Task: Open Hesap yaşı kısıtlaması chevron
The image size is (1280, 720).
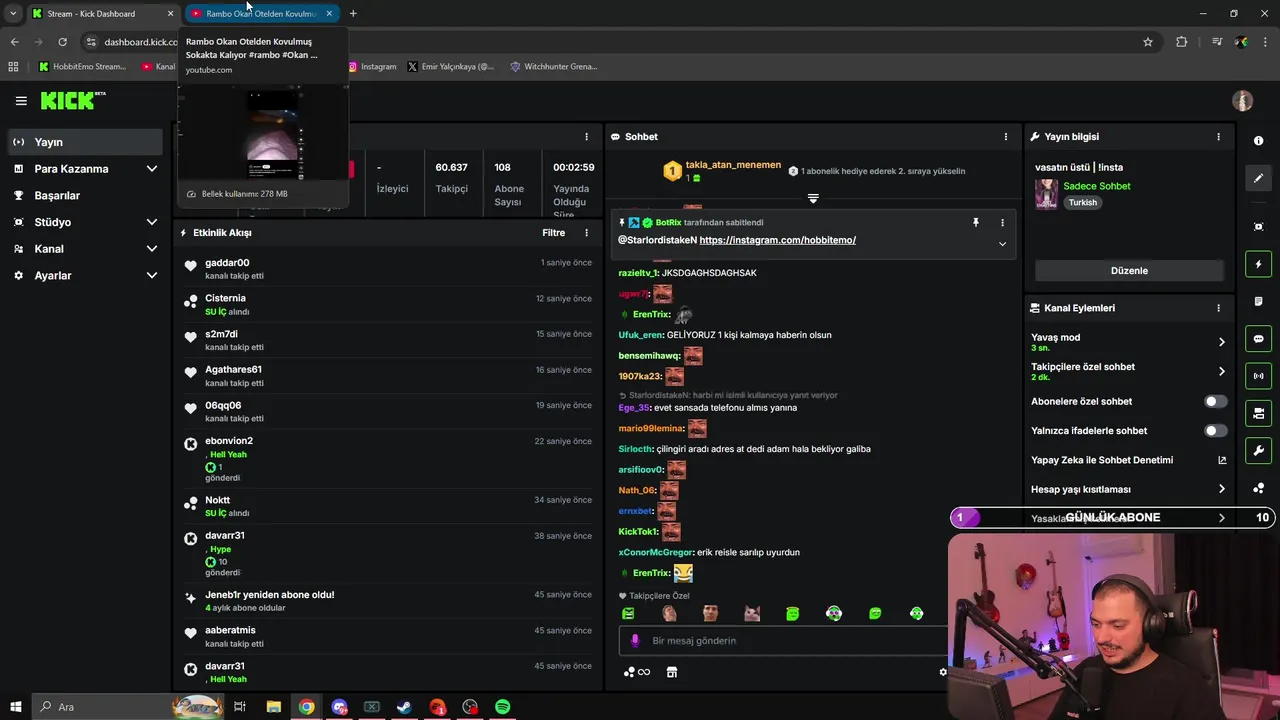Action: click(x=1221, y=489)
